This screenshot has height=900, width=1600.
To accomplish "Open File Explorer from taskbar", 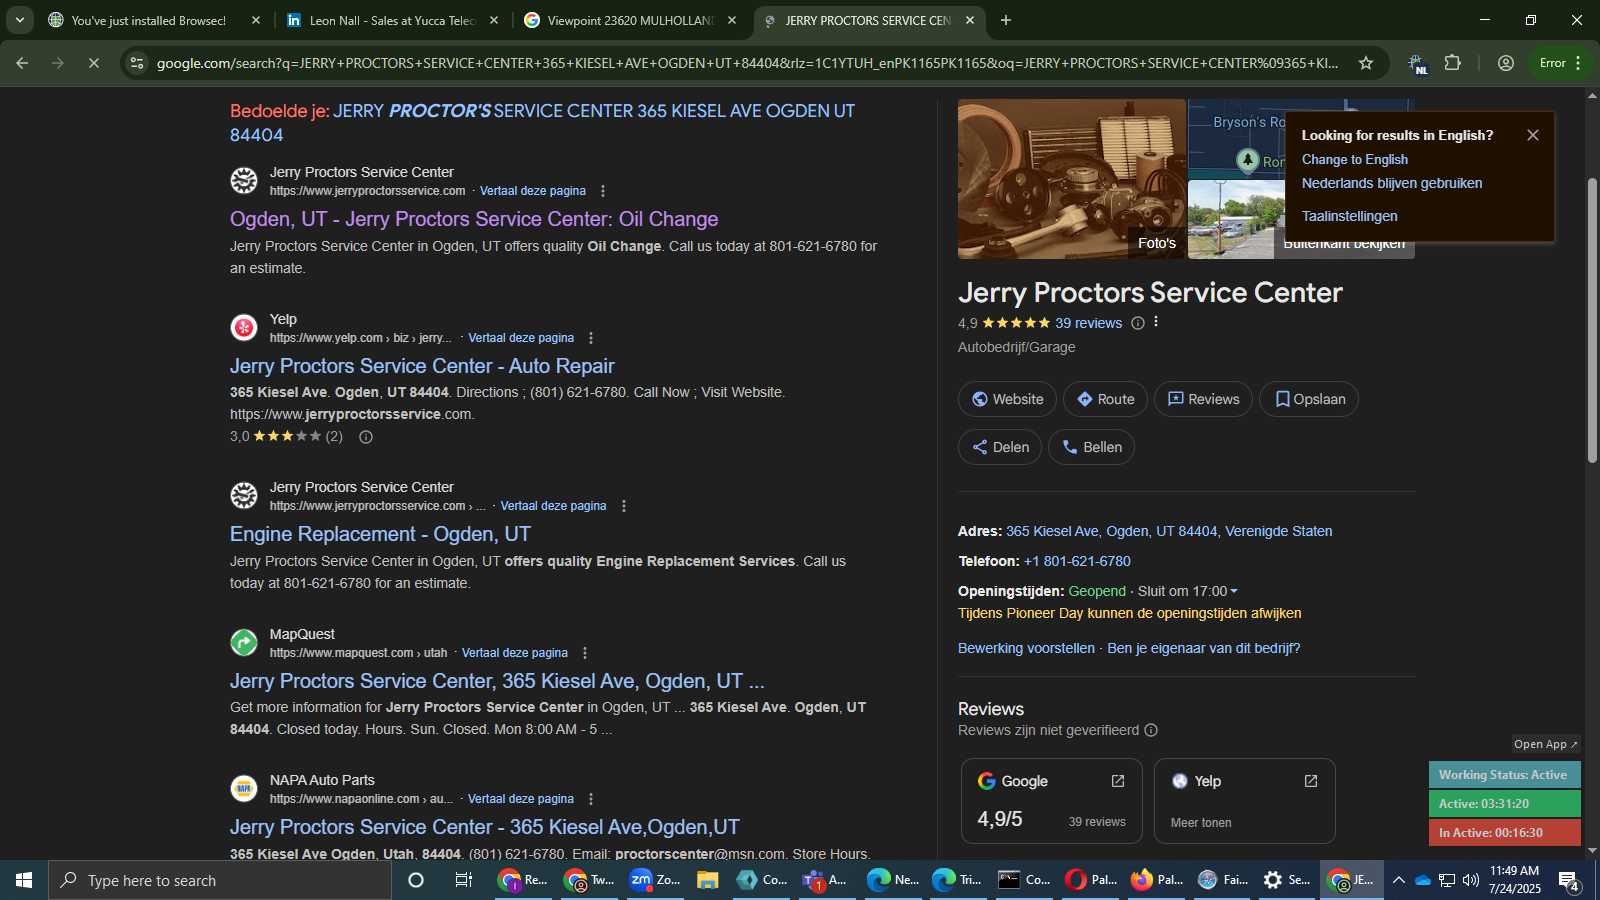I will [x=708, y=880].
